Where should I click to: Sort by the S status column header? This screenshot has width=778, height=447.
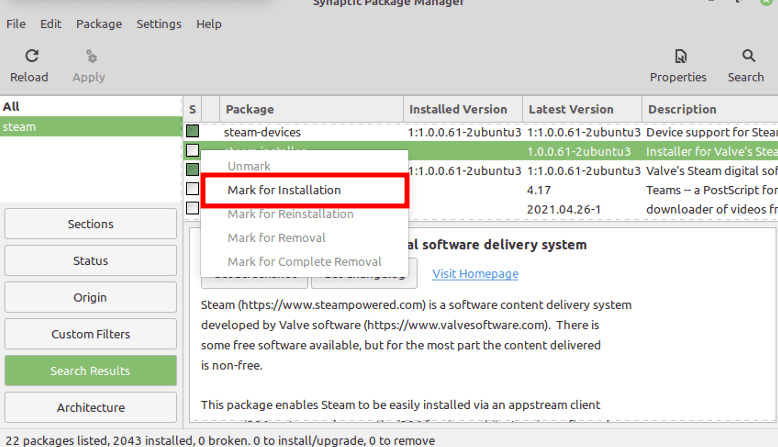pyautogui.click(x=193, y=109)
